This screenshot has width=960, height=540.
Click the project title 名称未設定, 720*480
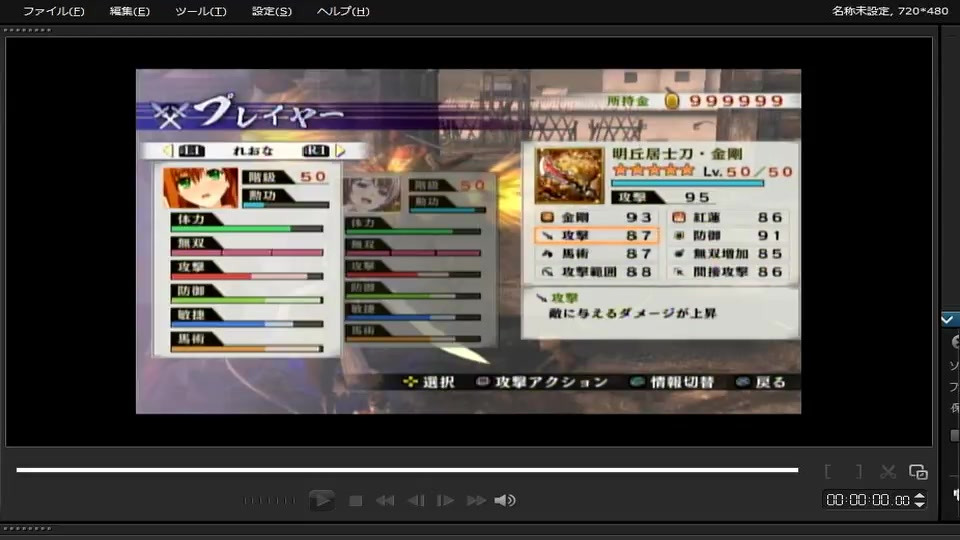click(x=890, y=11)
